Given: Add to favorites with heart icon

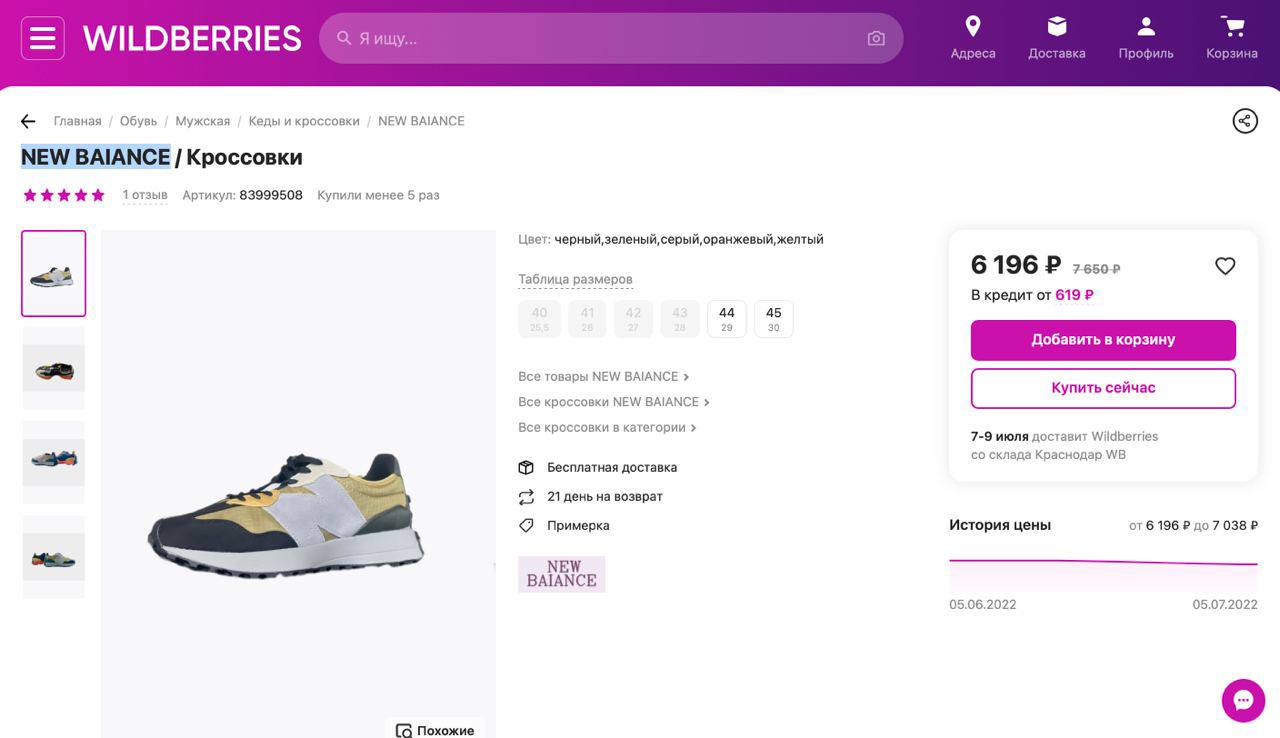Looking at the screenshot, I should (x=1225, y=266).
